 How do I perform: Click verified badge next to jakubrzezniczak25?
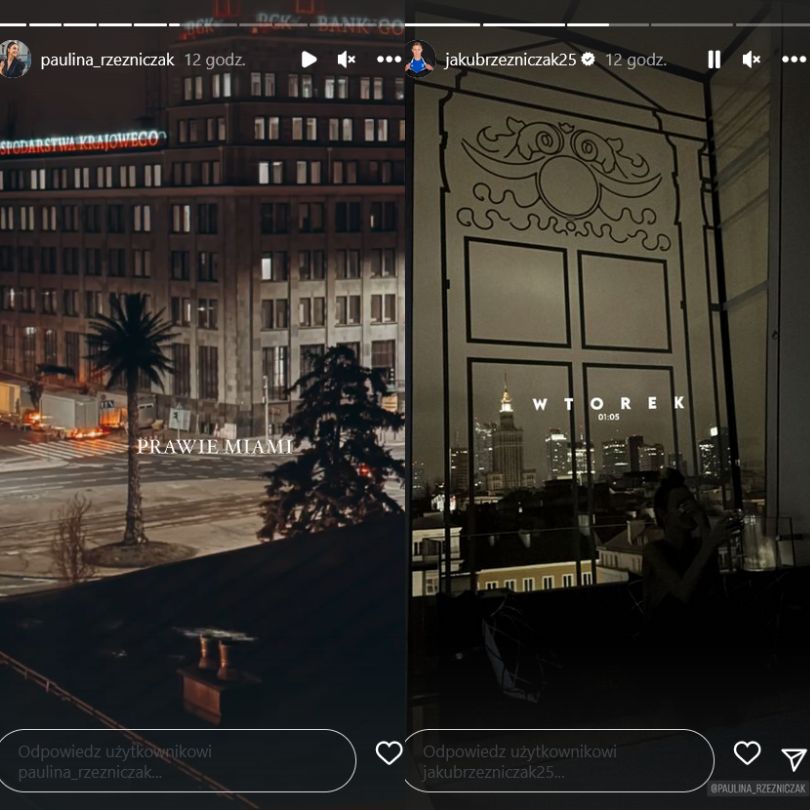click(588, 59)
